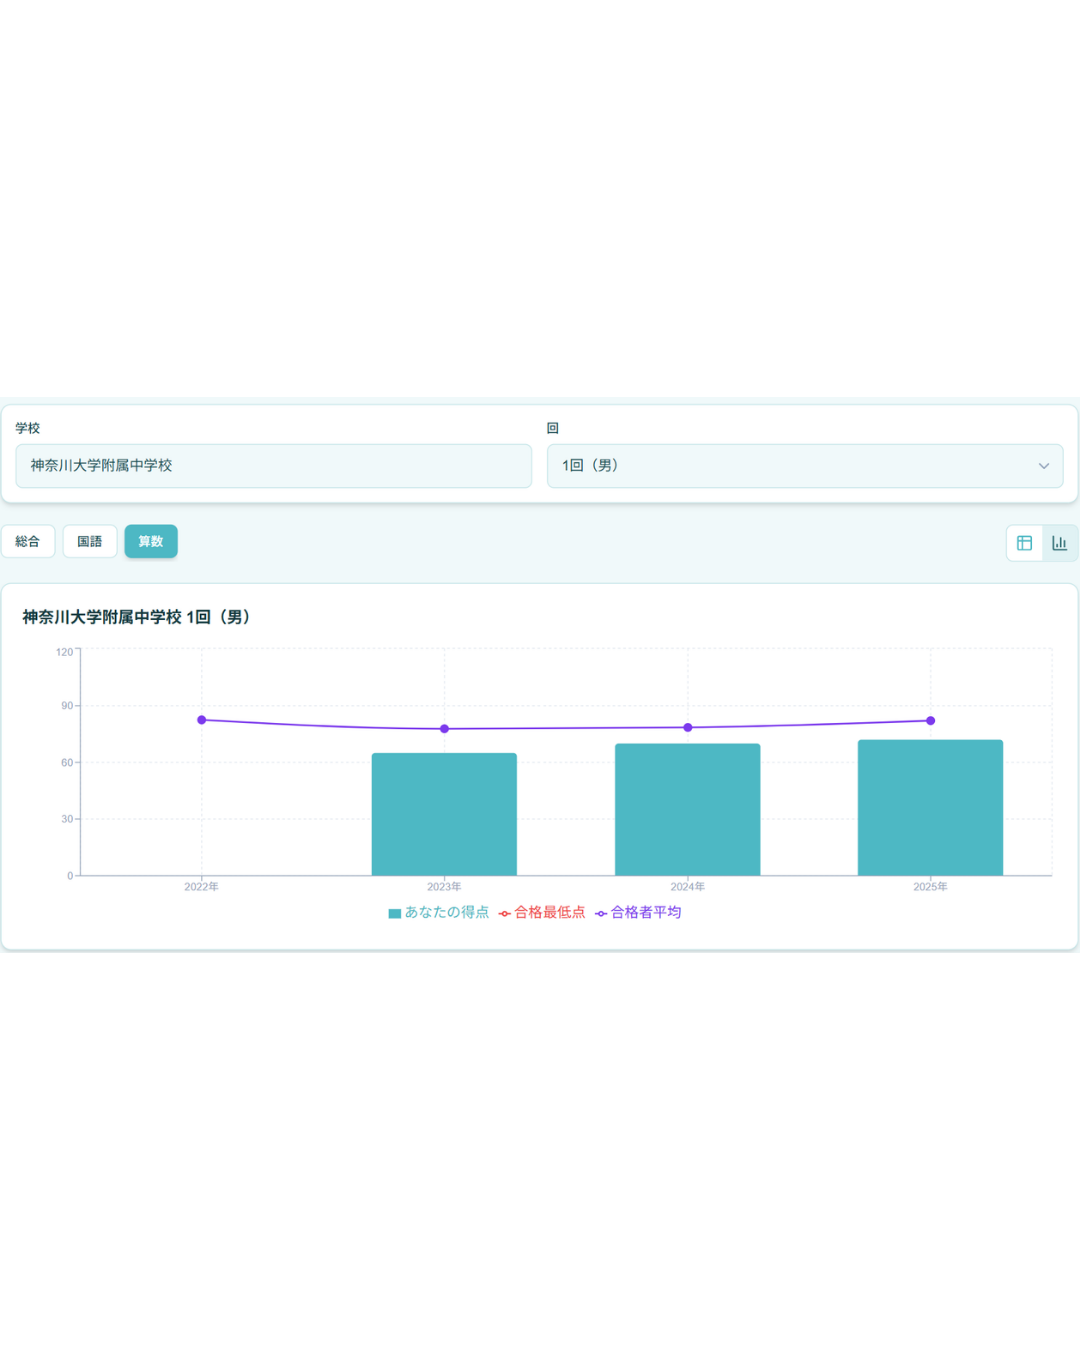
Task: Click the 2025年 teal score bar
Action: coord(930,808)
